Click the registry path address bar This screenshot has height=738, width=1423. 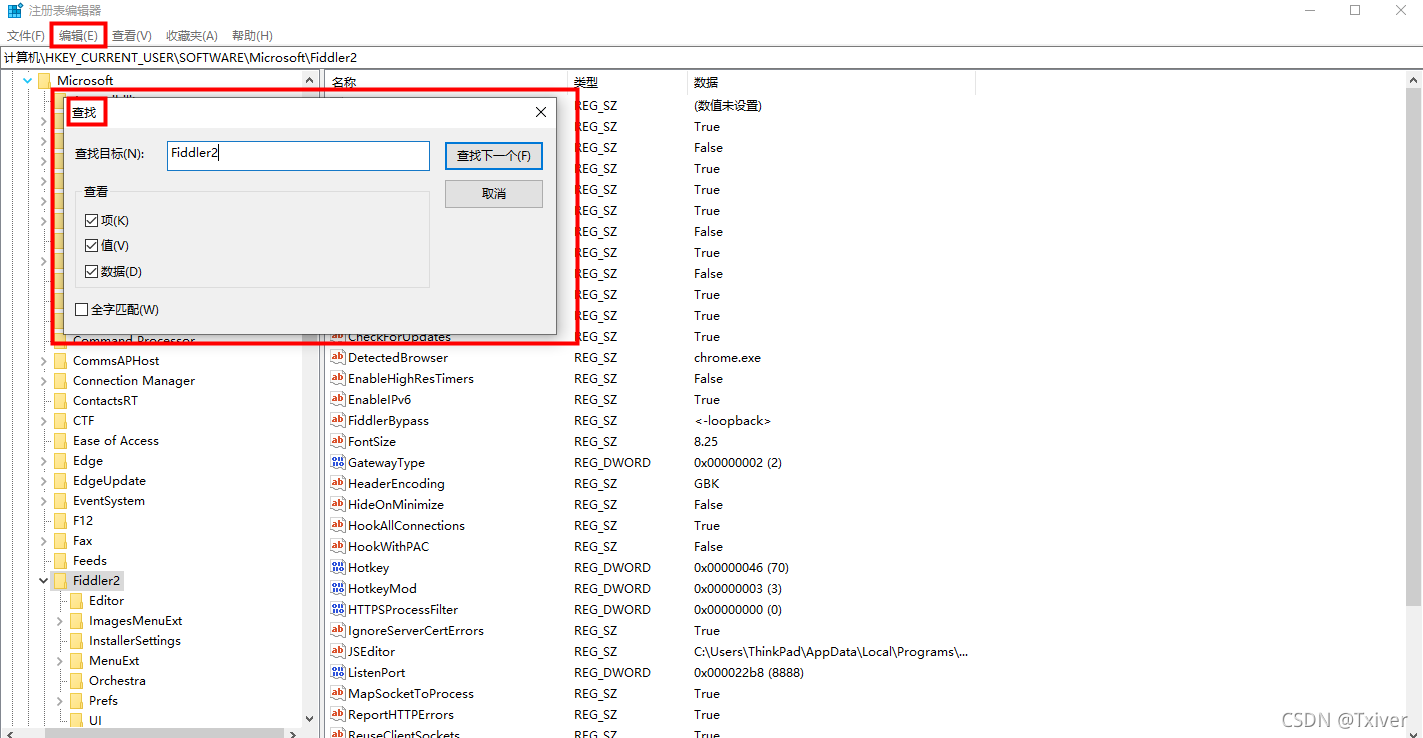(x=711, y=58)
